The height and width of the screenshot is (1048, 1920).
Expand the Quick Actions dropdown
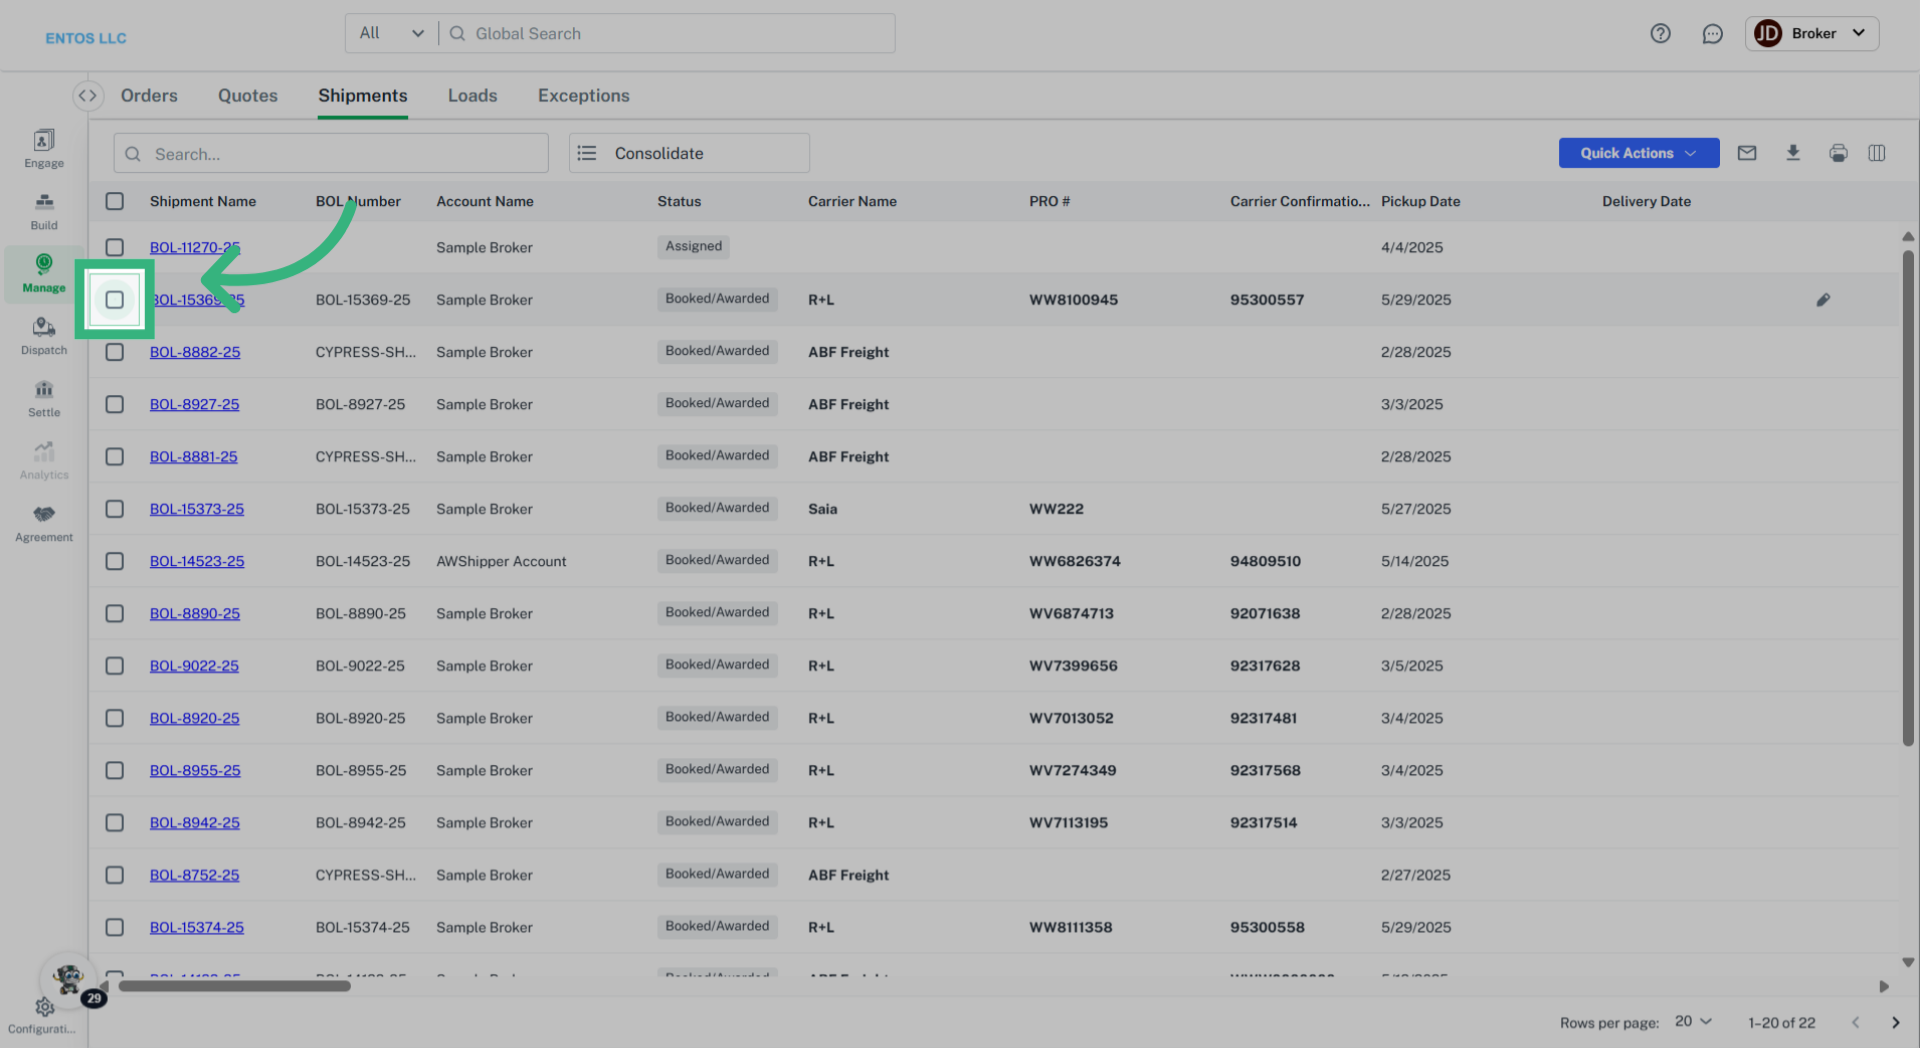1638,153
